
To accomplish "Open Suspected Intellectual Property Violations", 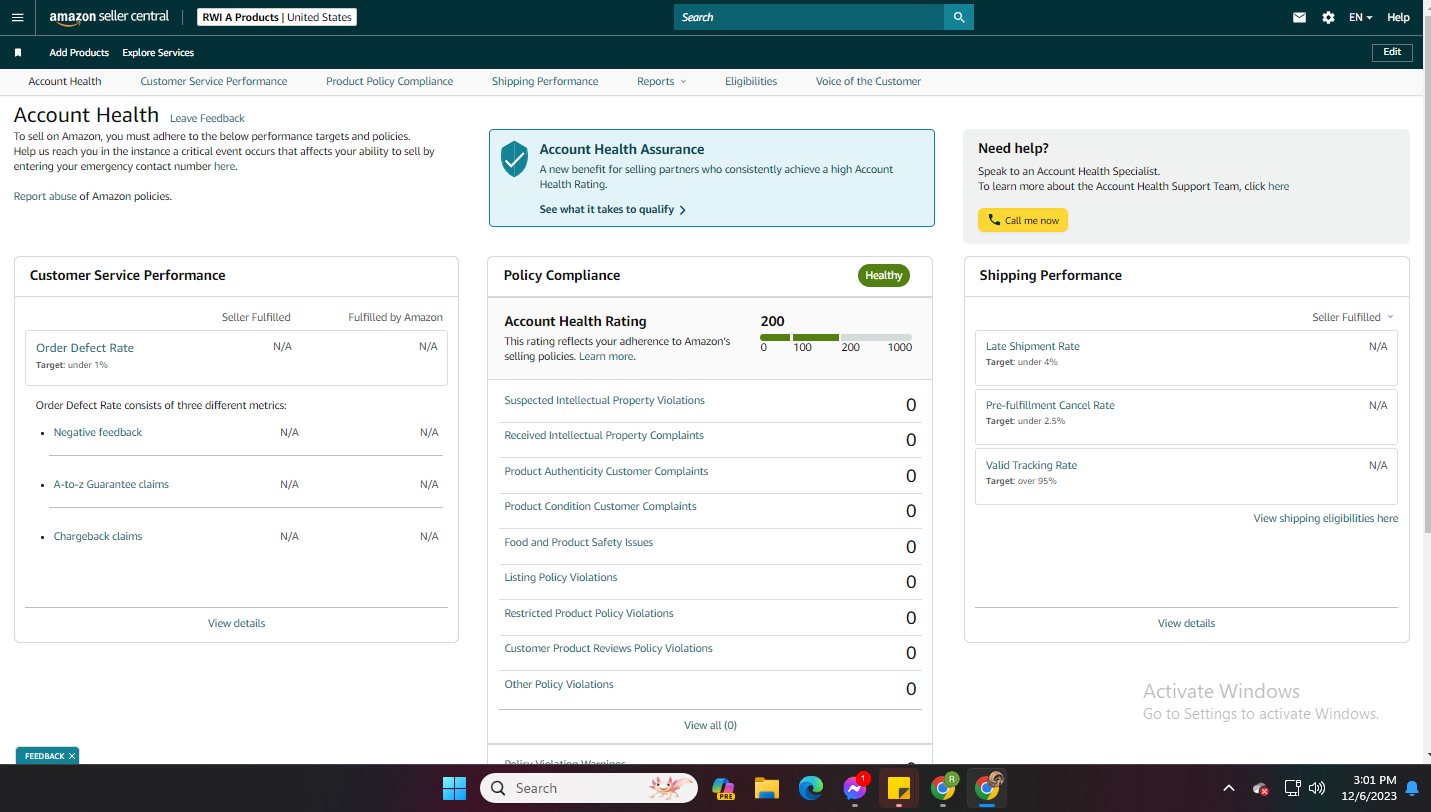I will pyautogui.click(x=604, y=400).
